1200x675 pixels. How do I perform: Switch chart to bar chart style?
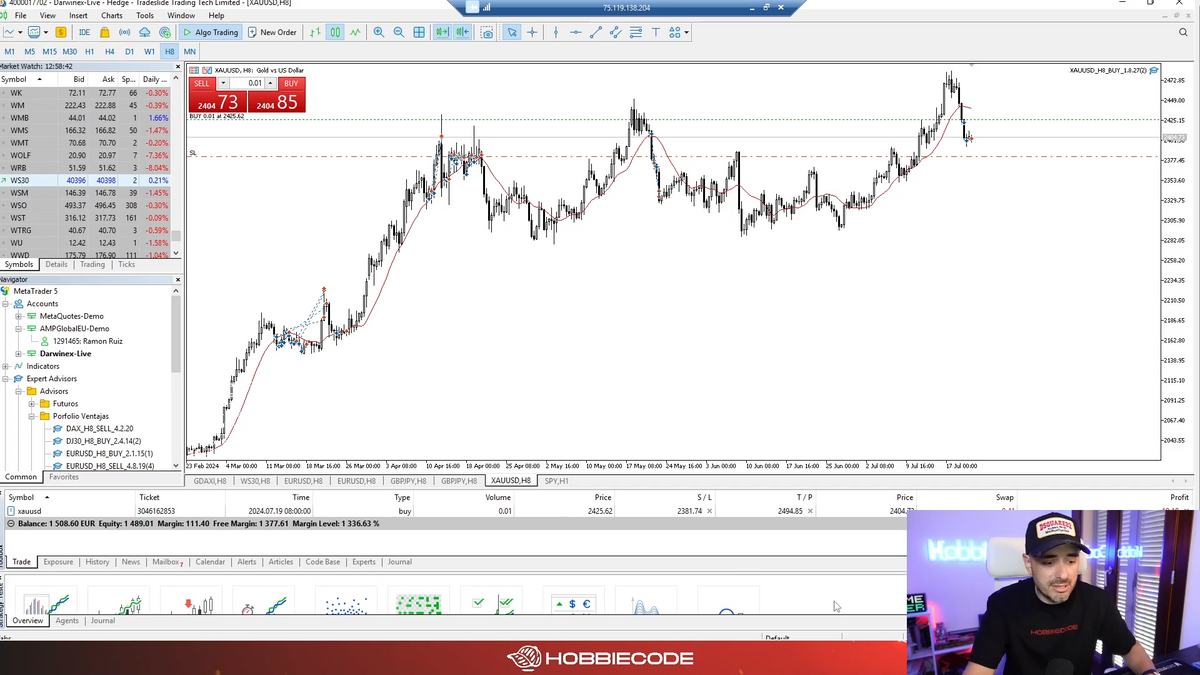[315, 32]
